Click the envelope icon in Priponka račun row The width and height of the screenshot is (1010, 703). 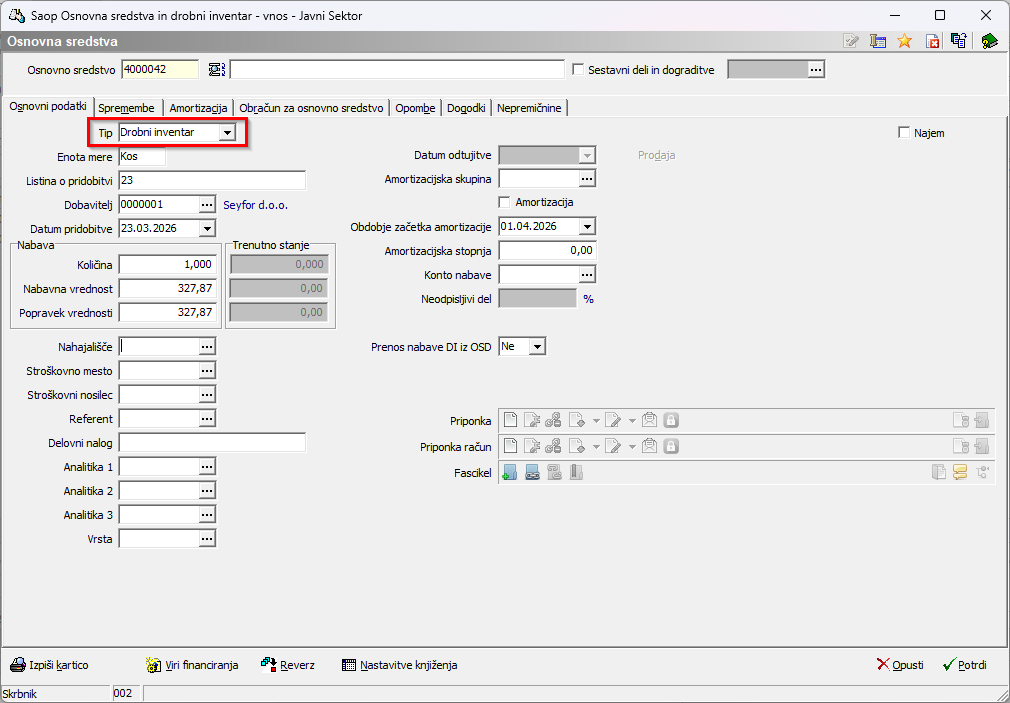(649, 447)
